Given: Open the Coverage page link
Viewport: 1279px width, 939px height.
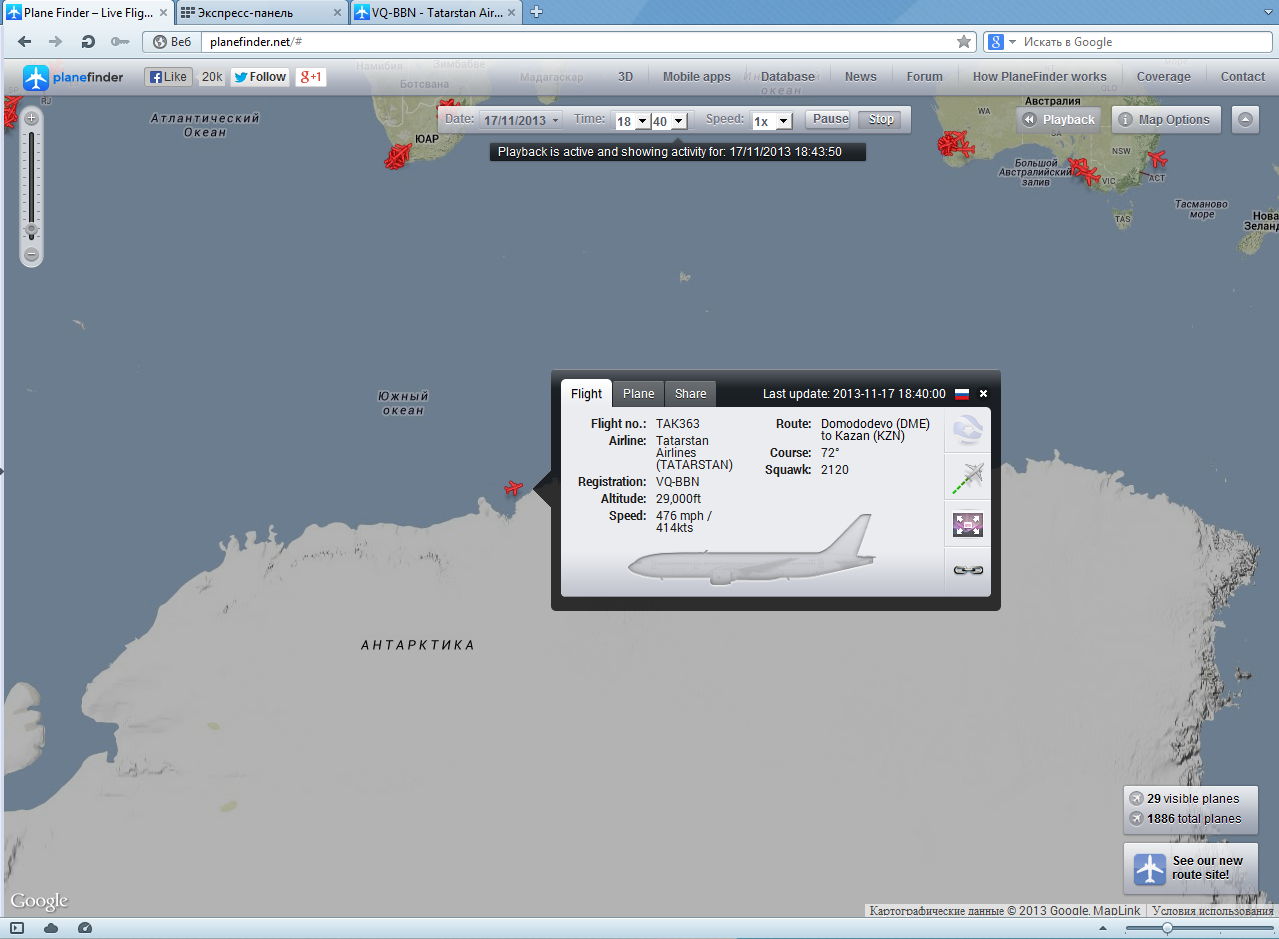Looking at the screenshot, I should pyautogui.click(x=1163, y=77).
